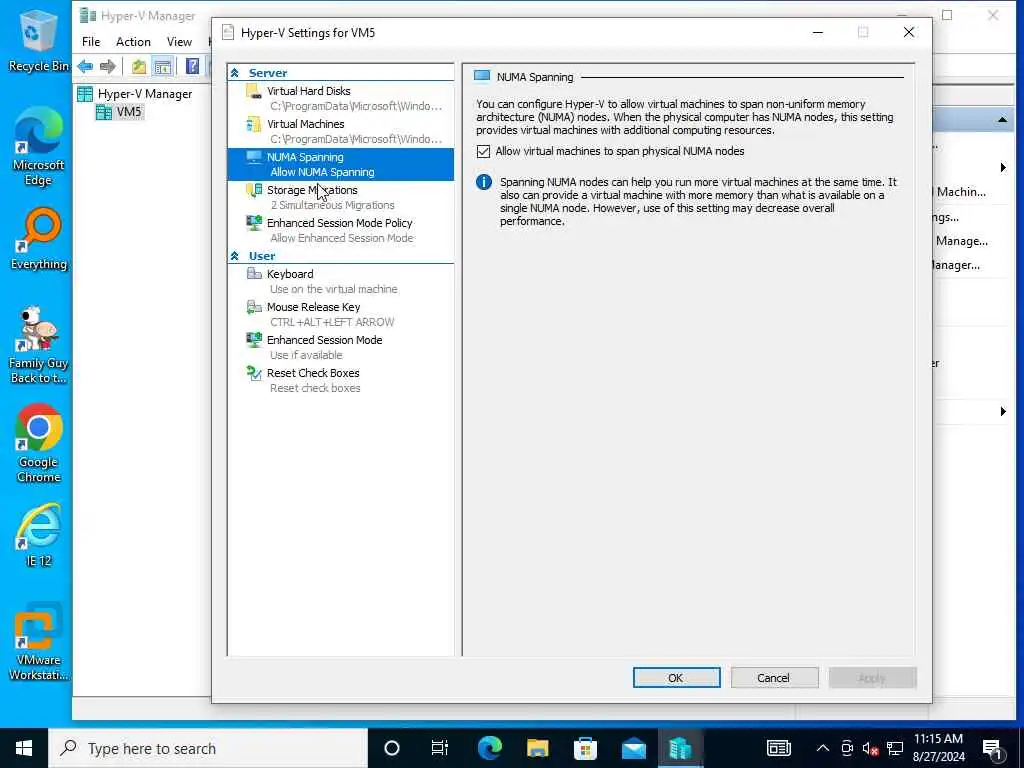Open Everything search desktop shortcut
This screenshot has width=1024, height=768.
point(38,239)
